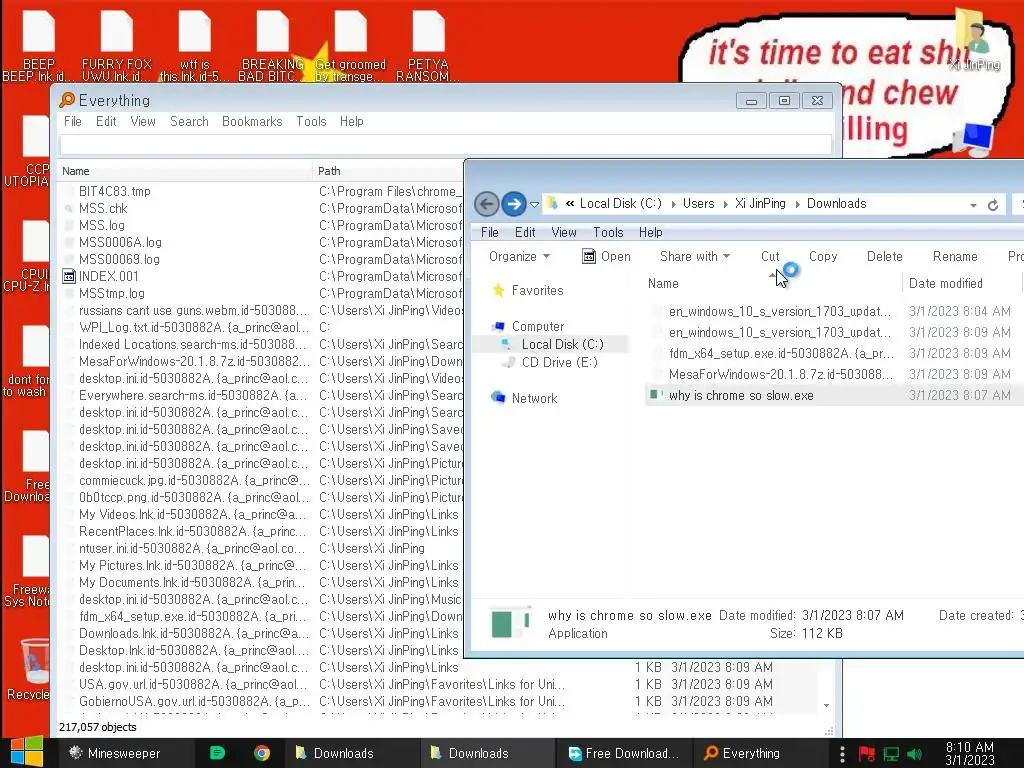This screenshot has height=768, width=1024.
Task: Select MSS.chk in Everything results
Action: point(103,208)
